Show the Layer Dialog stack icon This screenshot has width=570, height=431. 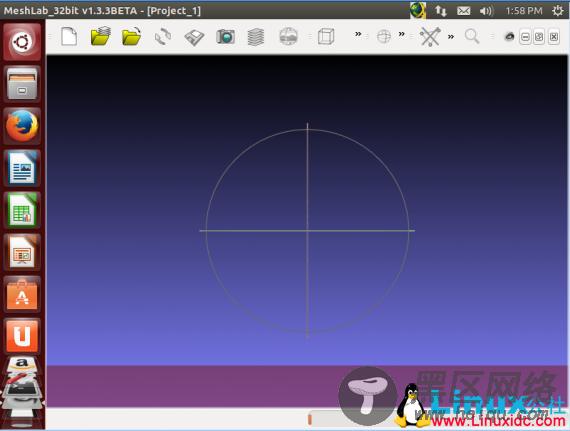pyautogui.click(x=256, y=37)
